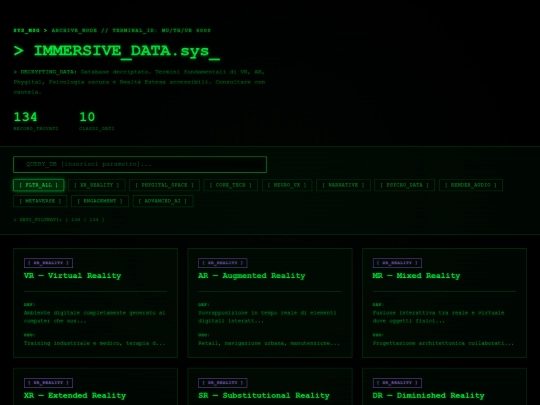Screen dimensions: 540x405
Task: Filter by PSYCHO_DATA category
Action: [404, 185]
